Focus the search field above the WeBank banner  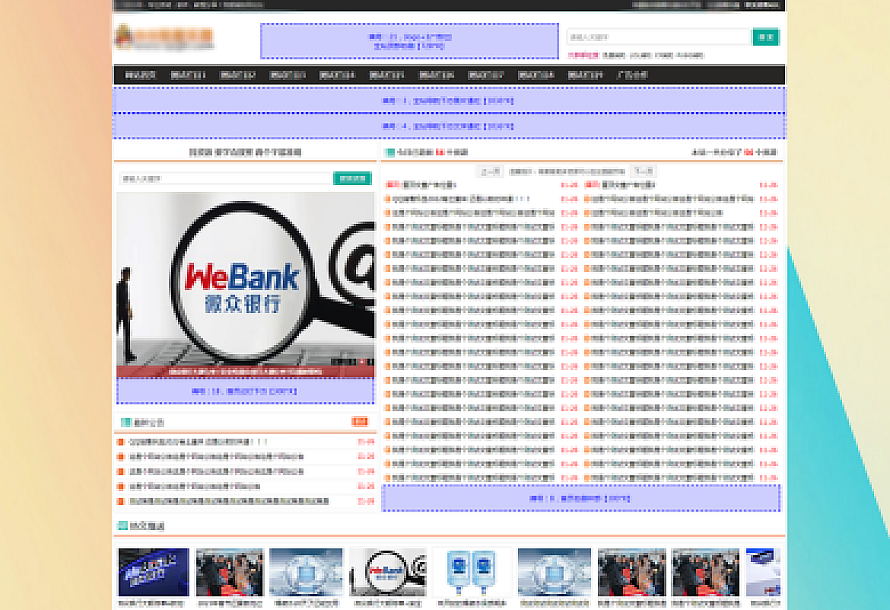(224, 178)
